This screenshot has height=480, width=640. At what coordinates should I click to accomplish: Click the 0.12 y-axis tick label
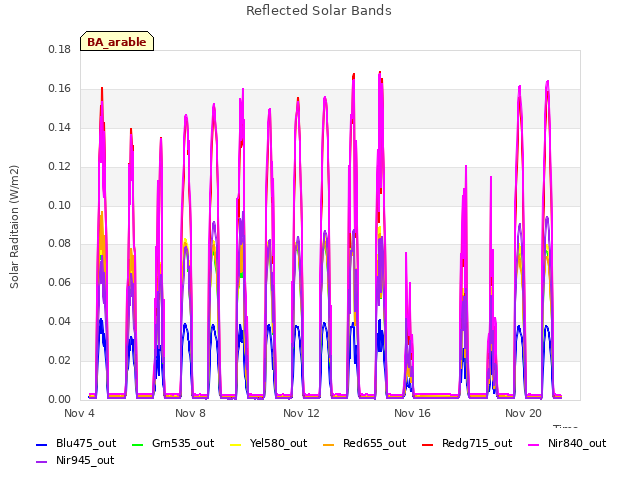click(60, 167)
